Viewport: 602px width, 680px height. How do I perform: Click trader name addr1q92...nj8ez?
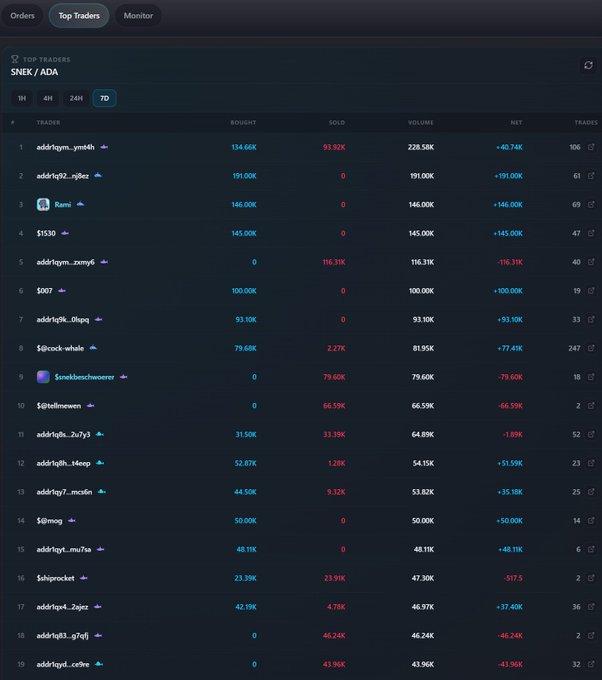[x=63, y=176]
